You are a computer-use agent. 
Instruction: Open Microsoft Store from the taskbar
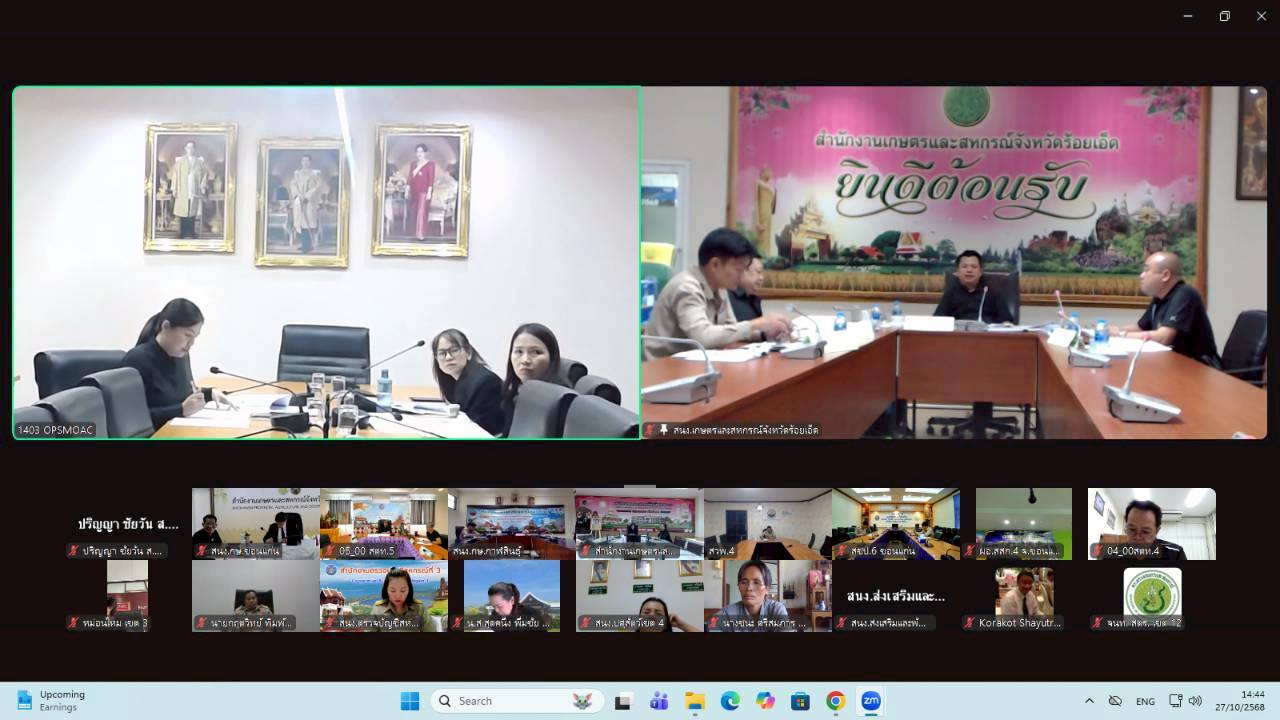(x=800, y=701)
